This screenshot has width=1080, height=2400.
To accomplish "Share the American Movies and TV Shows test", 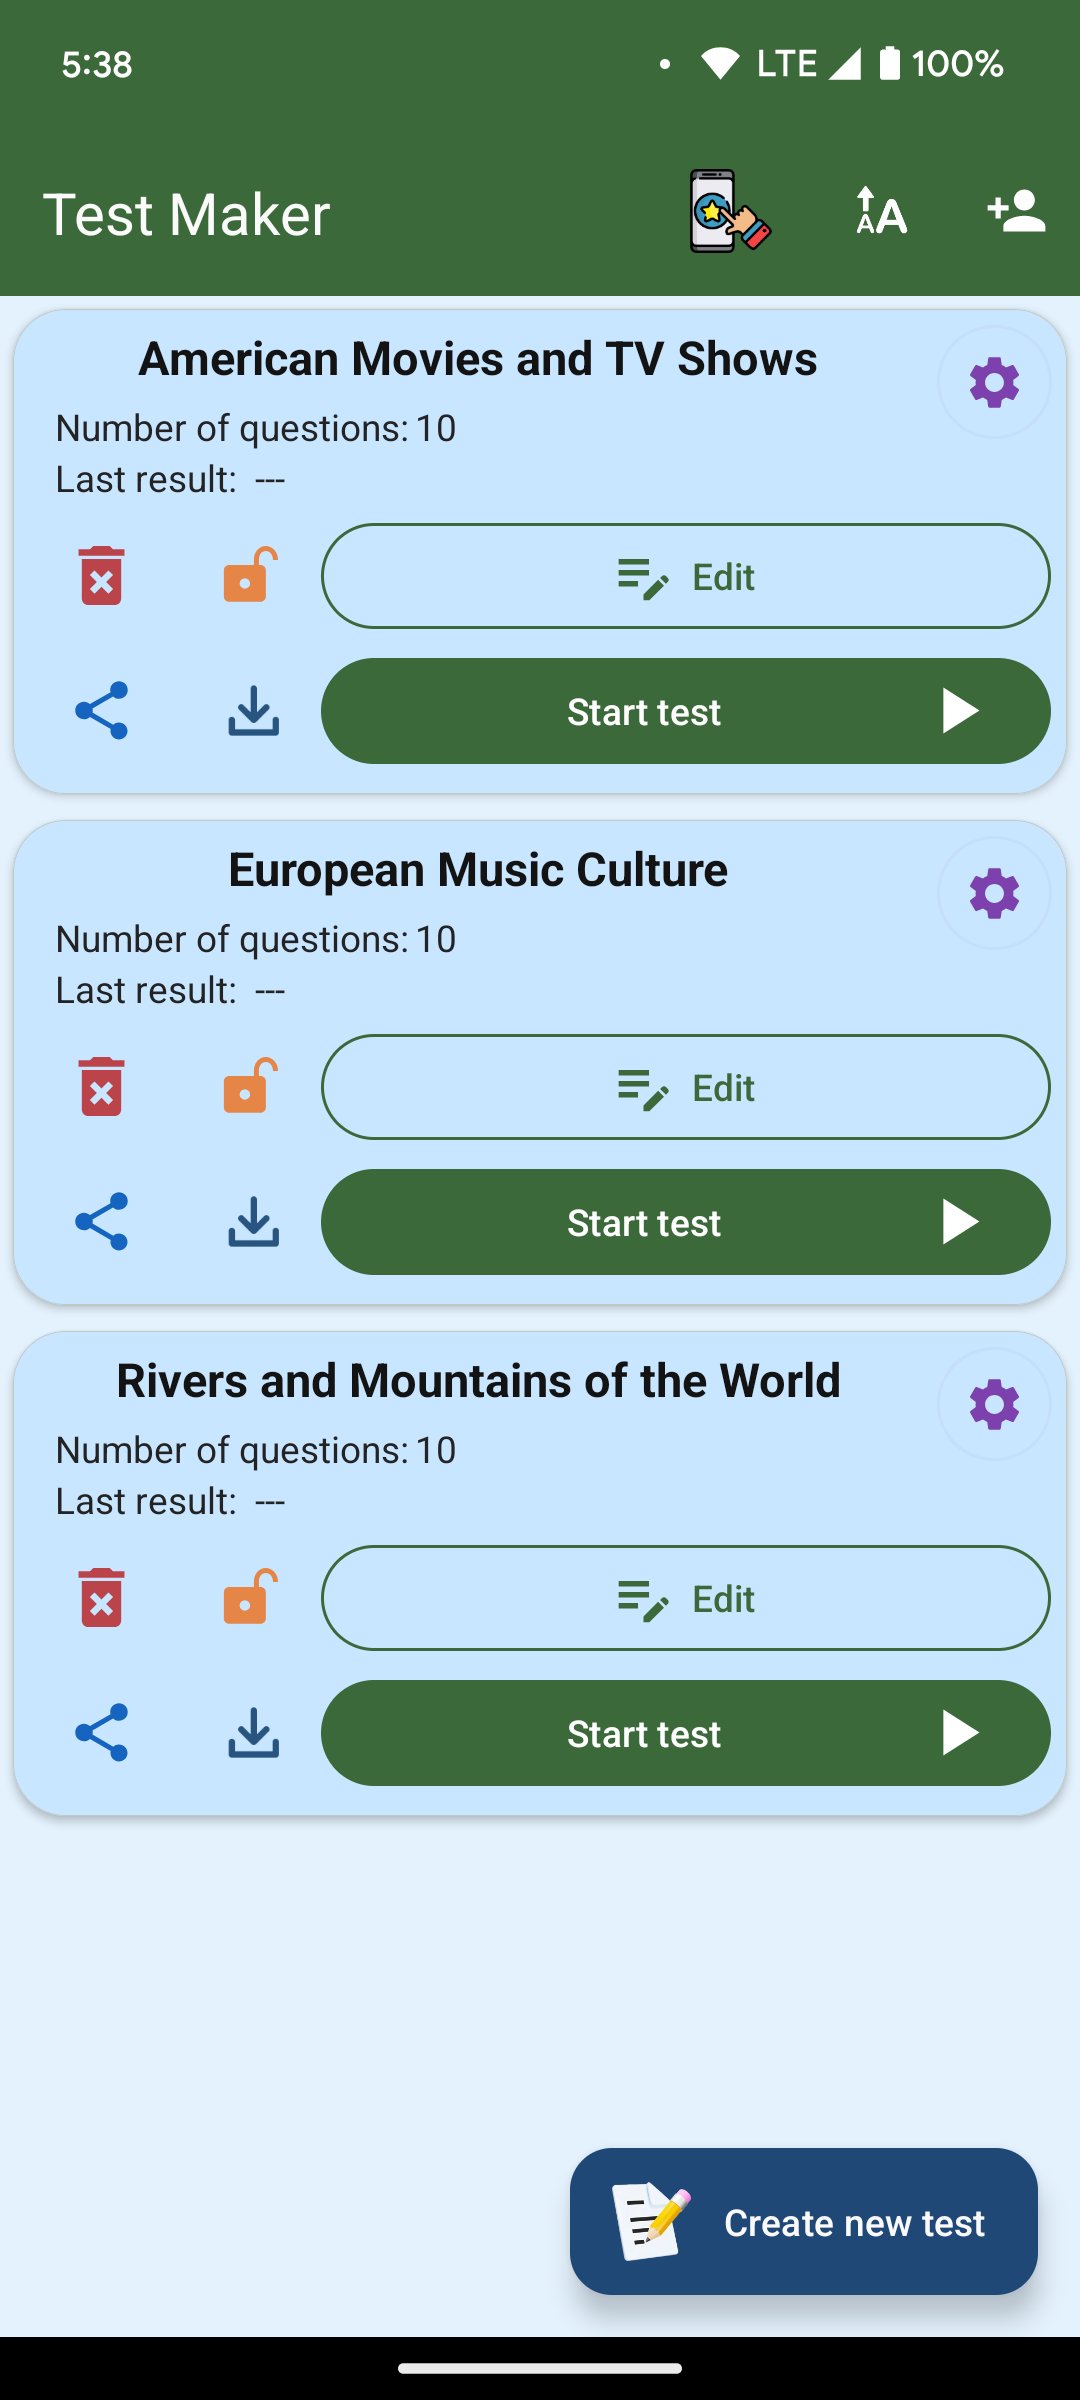I will (101, 711).
